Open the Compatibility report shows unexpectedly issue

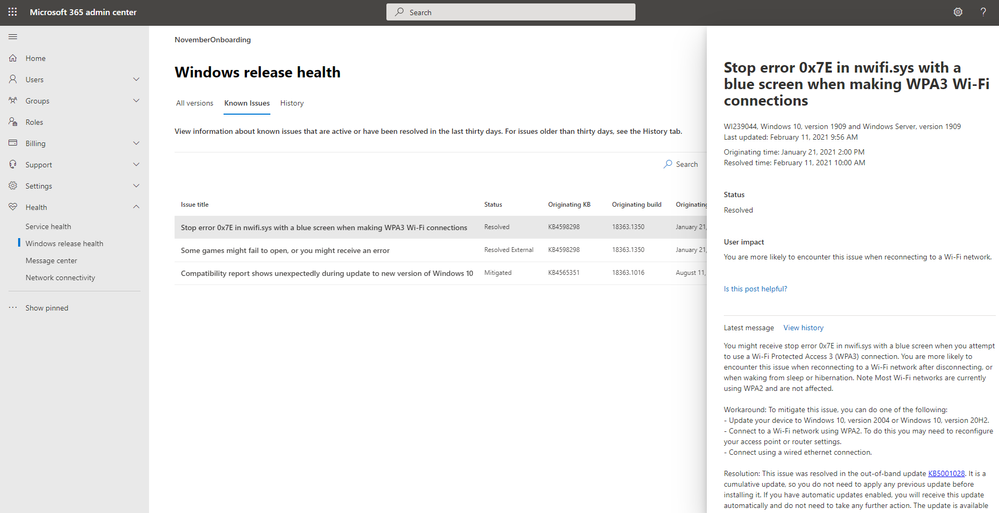pyautogui.click(x=327, y=273)
